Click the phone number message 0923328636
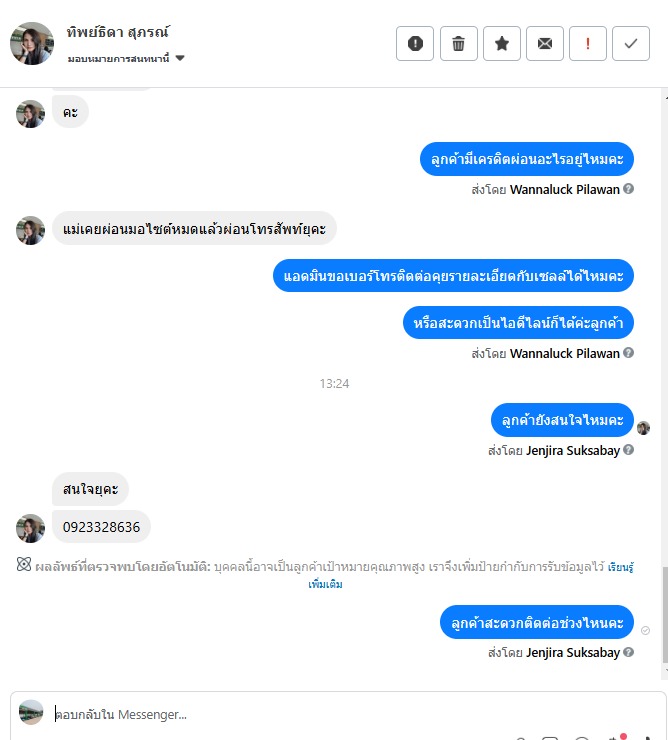668x740 pixels. (101, 527)
